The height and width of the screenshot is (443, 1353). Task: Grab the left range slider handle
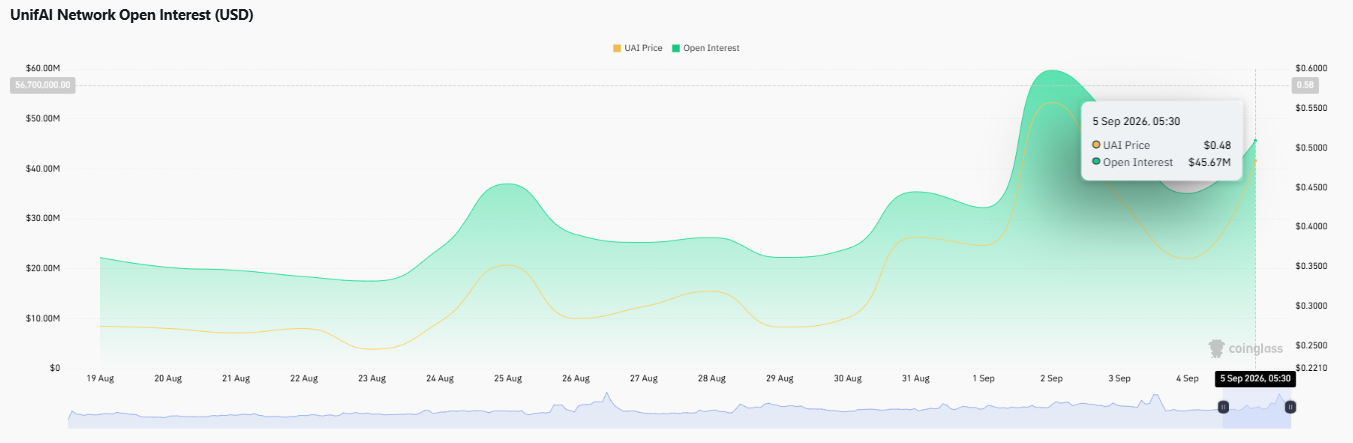pos(1223,407)
